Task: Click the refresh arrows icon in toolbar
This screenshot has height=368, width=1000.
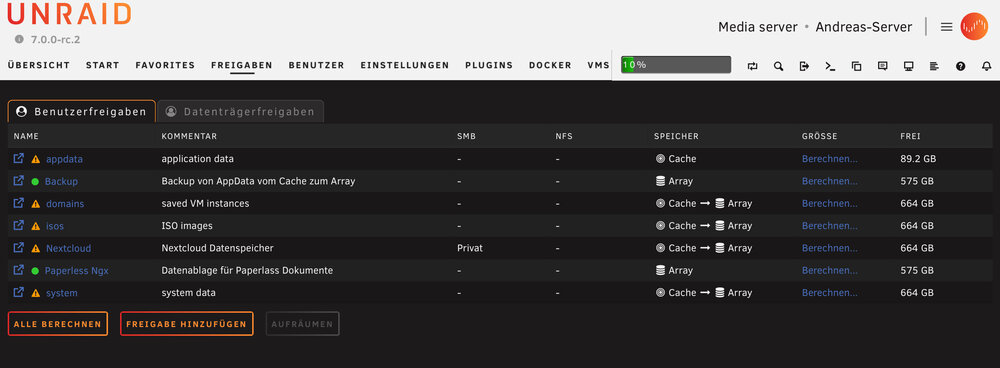Action: point(753,66)
